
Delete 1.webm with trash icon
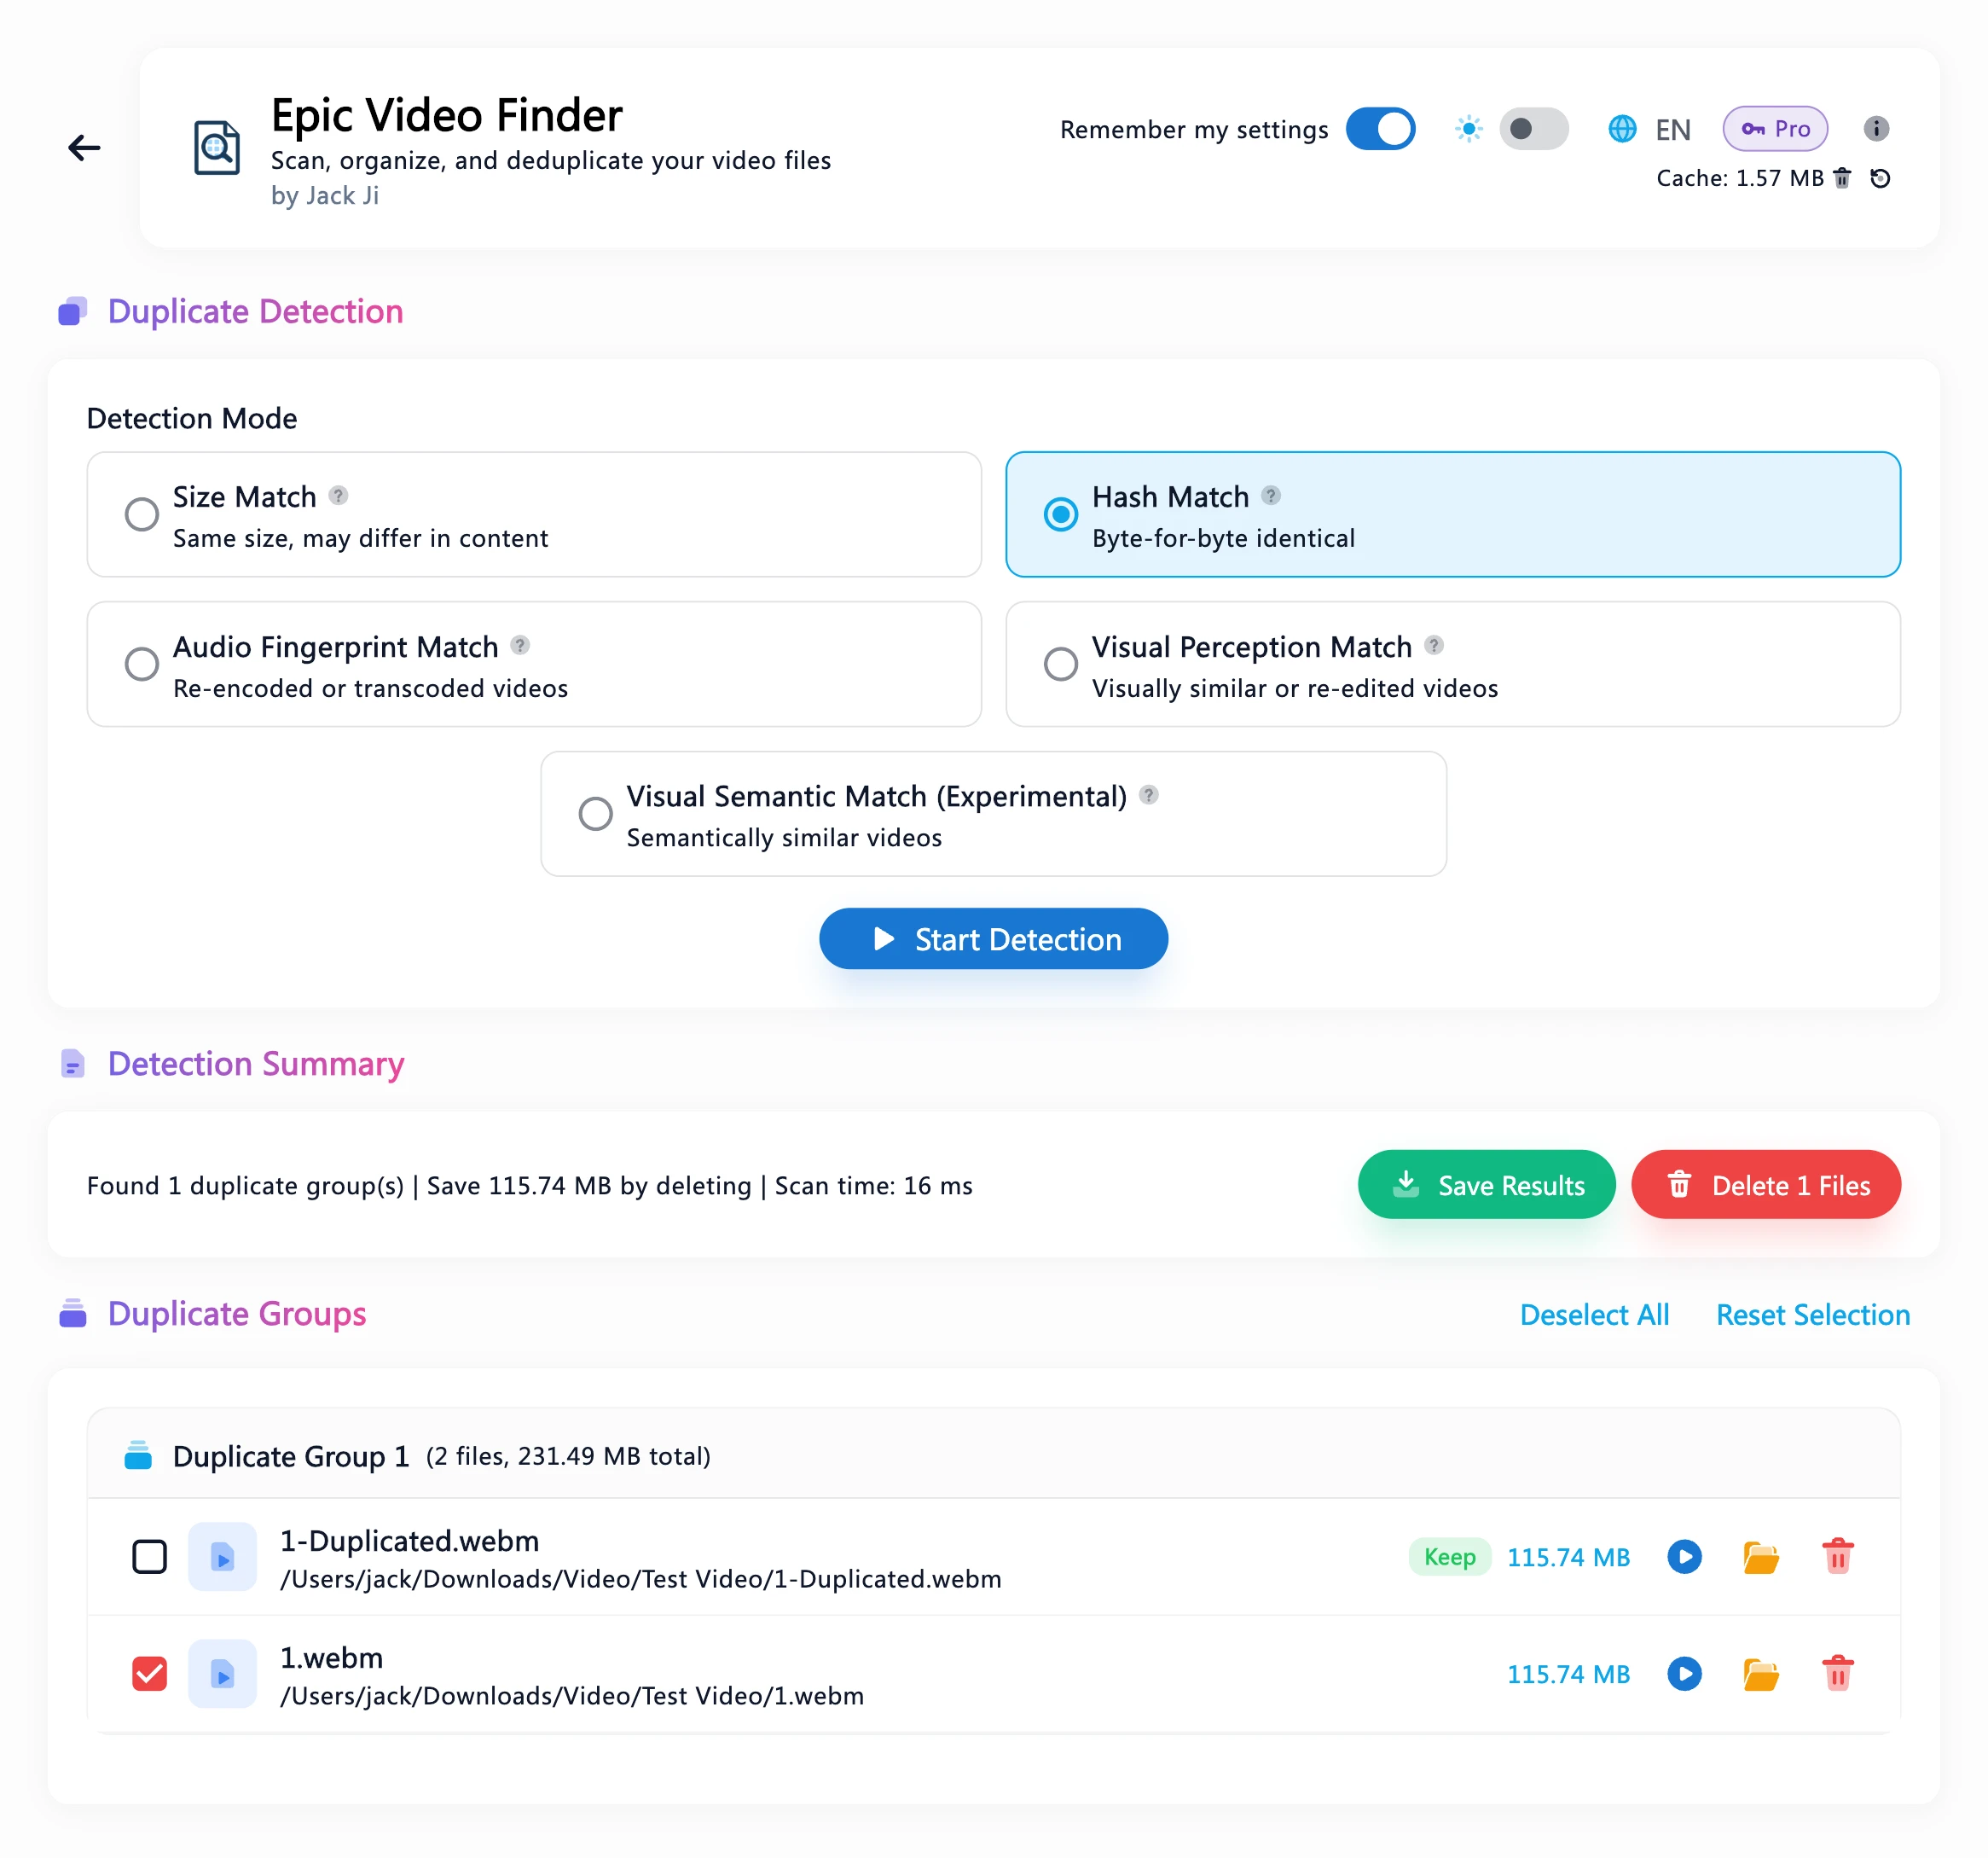1837,1674
